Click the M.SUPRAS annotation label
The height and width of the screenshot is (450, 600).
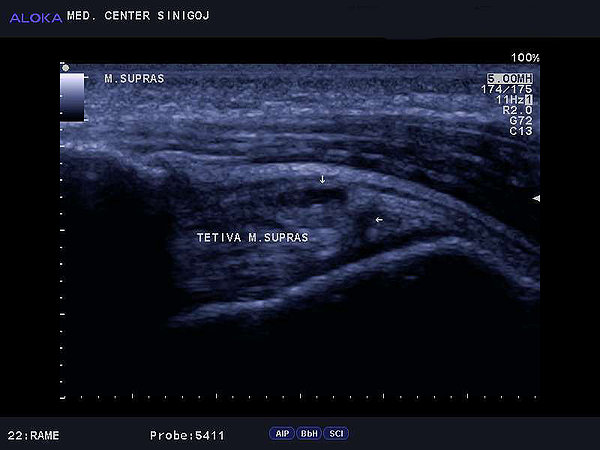coord(134,79)
